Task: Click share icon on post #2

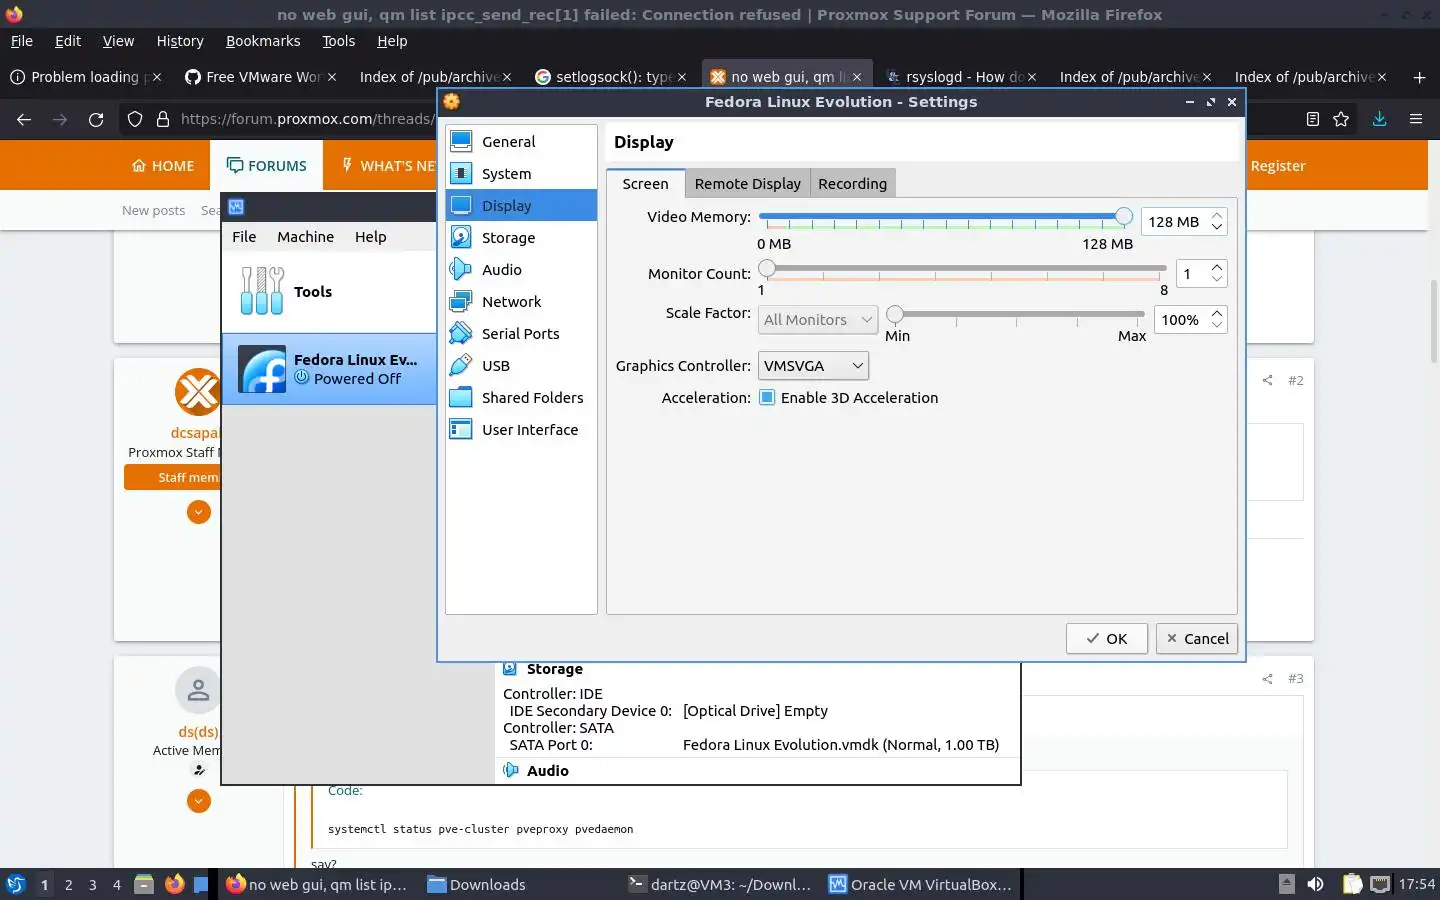Action: [1267, 380]
